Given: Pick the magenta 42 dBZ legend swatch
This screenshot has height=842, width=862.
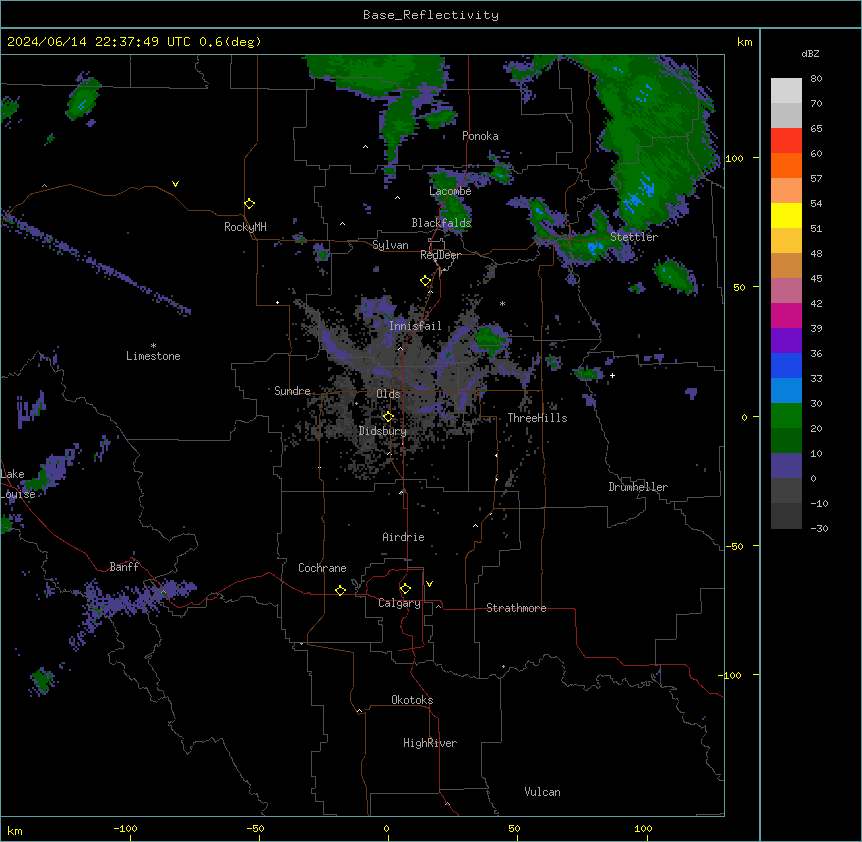Looking at the screenshot, I should tap(786, 315).
